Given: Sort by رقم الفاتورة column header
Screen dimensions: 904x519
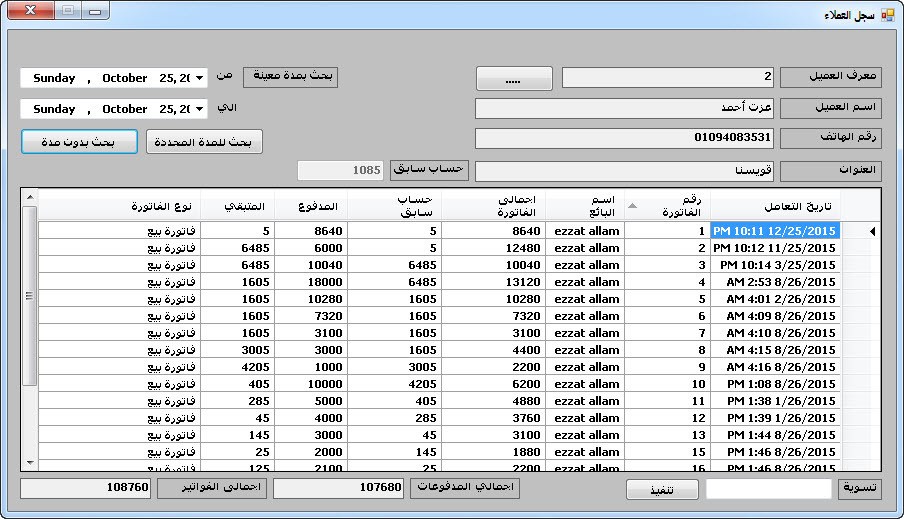Looking at the screenshot, I should pyautogui.click(x=667, y=206).
